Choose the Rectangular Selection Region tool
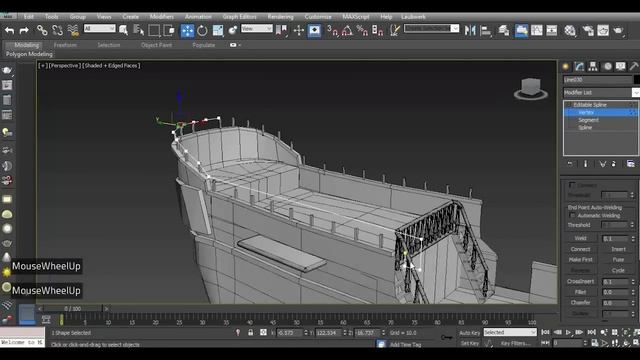 click(x=154, y=30)
